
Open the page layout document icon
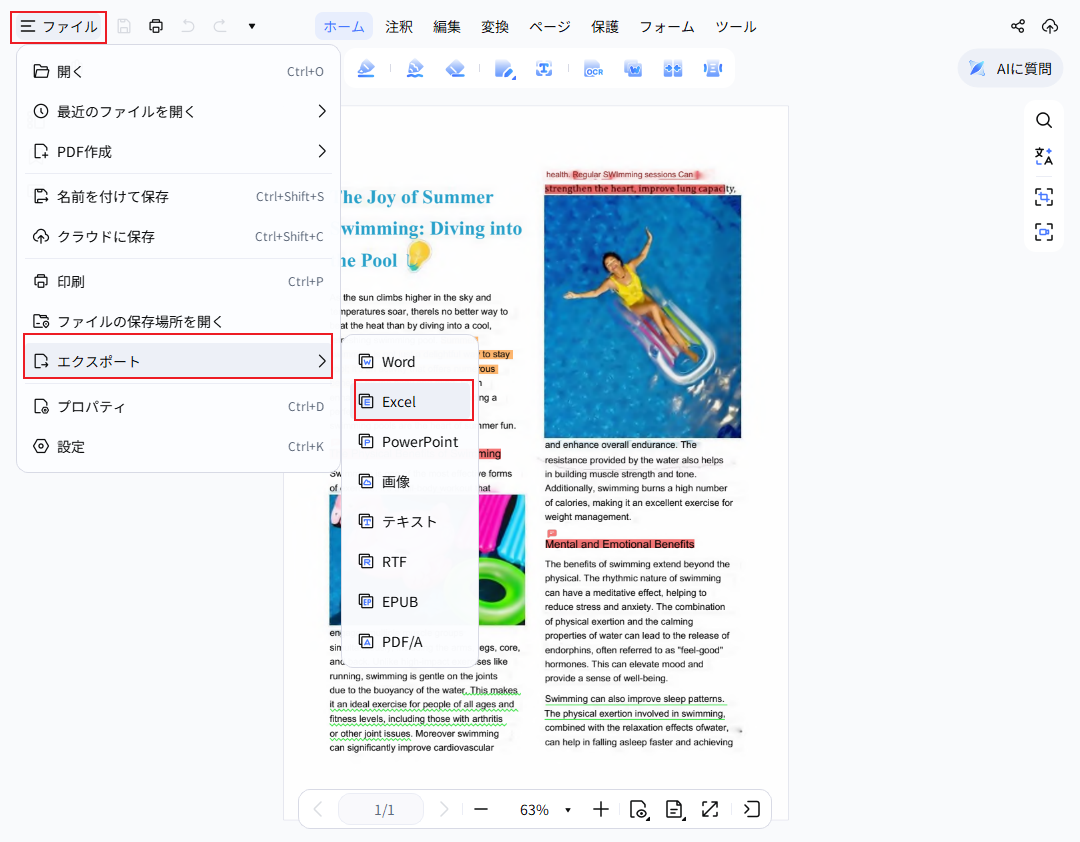tap(675, 810)
